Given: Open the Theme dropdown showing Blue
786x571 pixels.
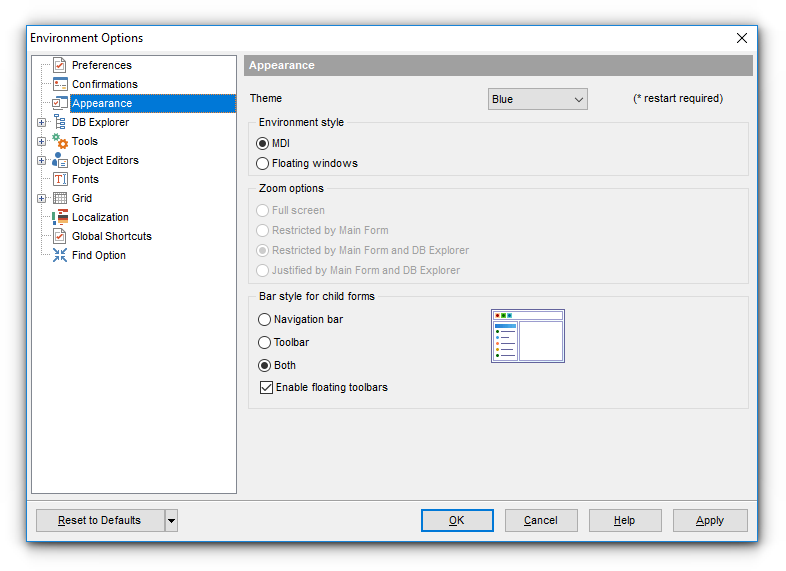Looking at the screenshot, I should pos(537,99).
